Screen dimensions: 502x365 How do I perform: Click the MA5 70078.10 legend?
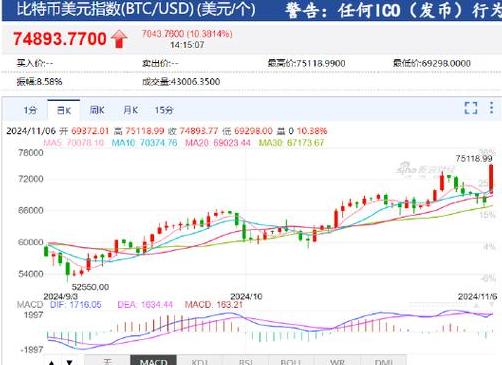74,143
